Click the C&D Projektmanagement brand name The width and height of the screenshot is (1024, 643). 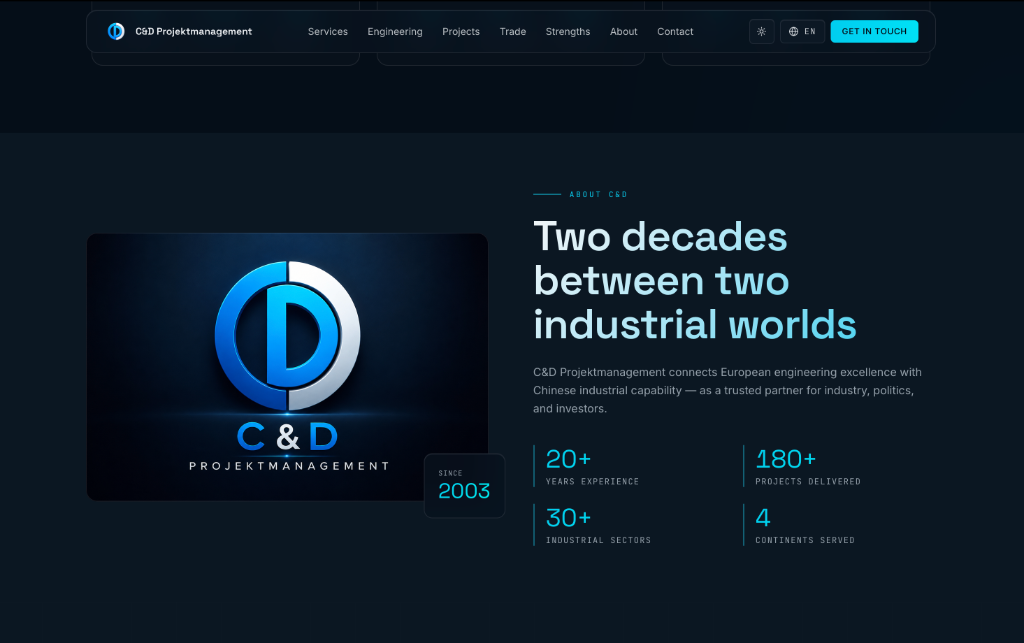pyautogui.click(x=193, y=31)
